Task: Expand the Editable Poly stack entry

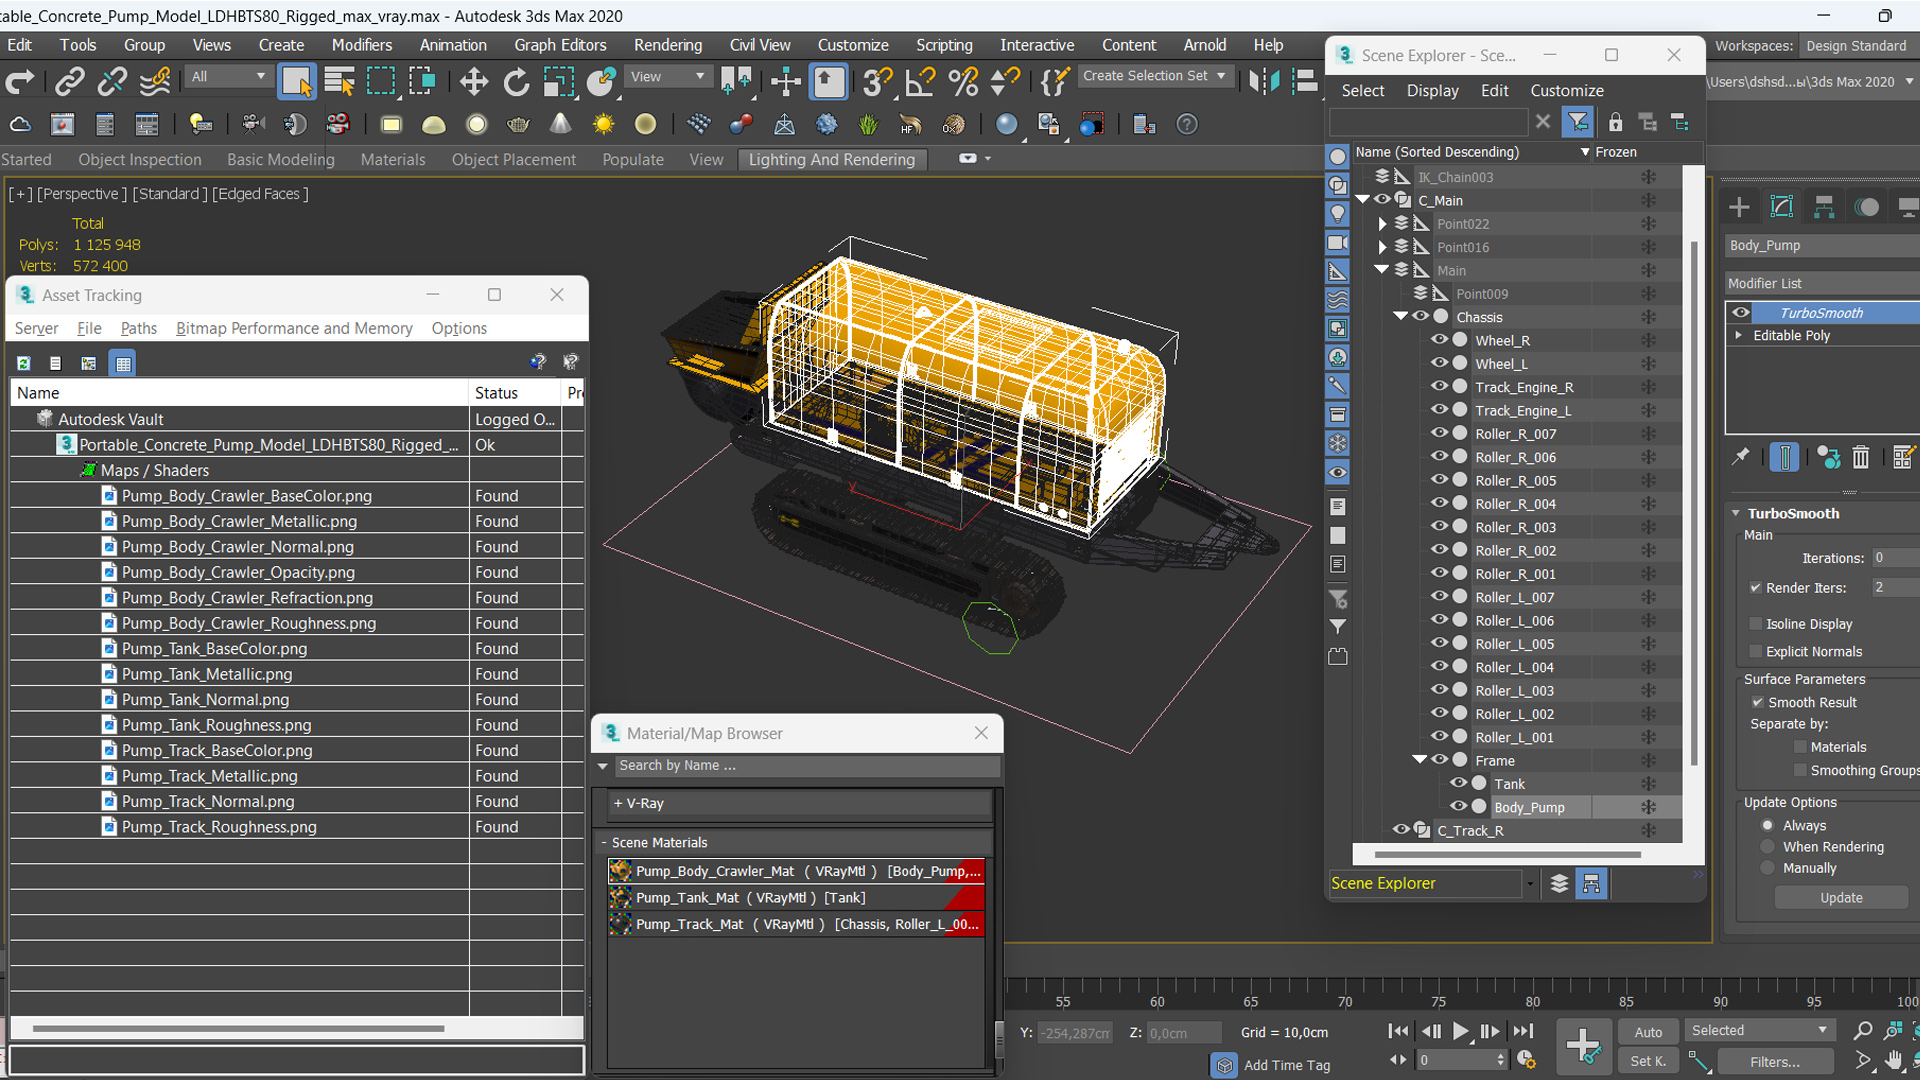Action: point(1739,335)
